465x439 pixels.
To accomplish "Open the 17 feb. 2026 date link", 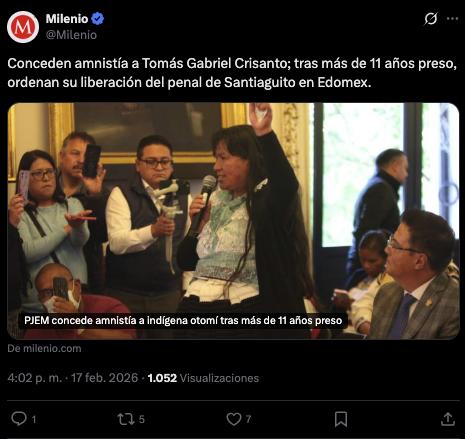I will click(x=104, y=378).
